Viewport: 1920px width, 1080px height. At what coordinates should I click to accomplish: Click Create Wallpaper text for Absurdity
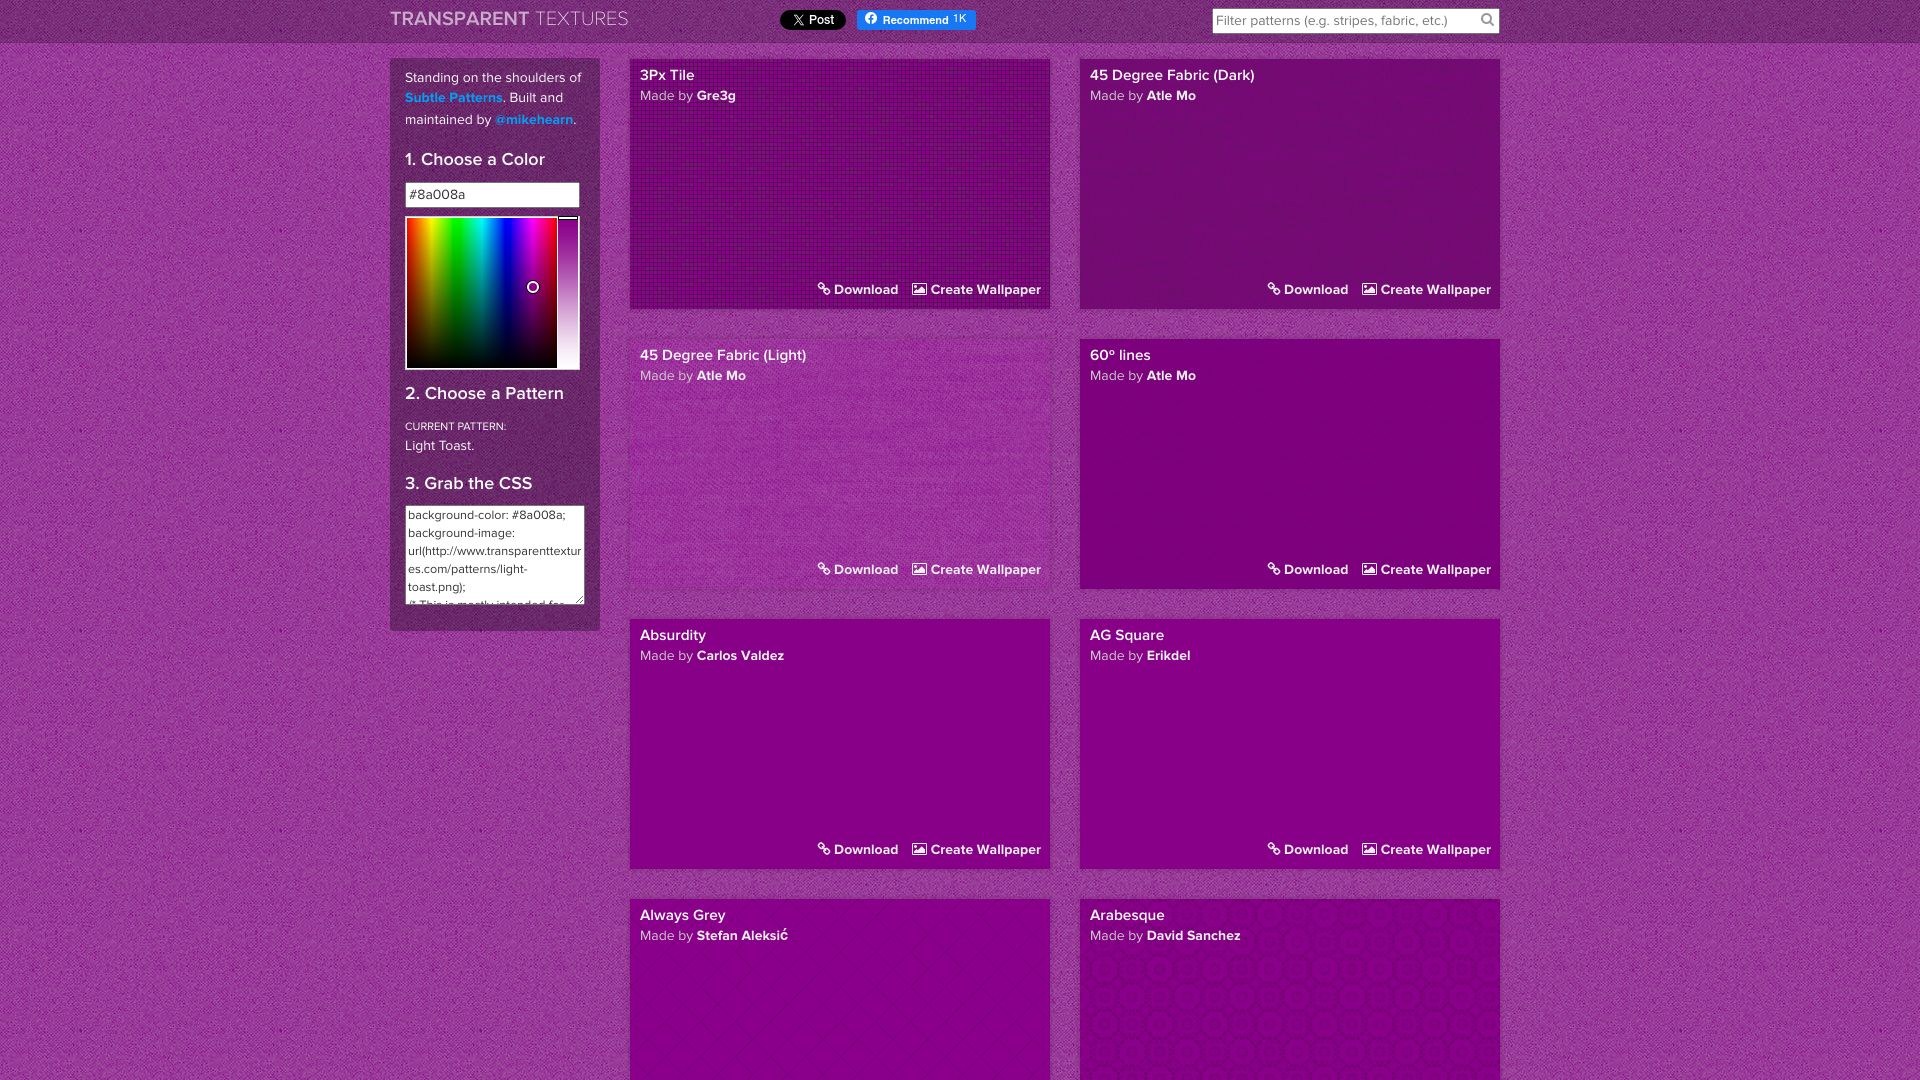986,850
